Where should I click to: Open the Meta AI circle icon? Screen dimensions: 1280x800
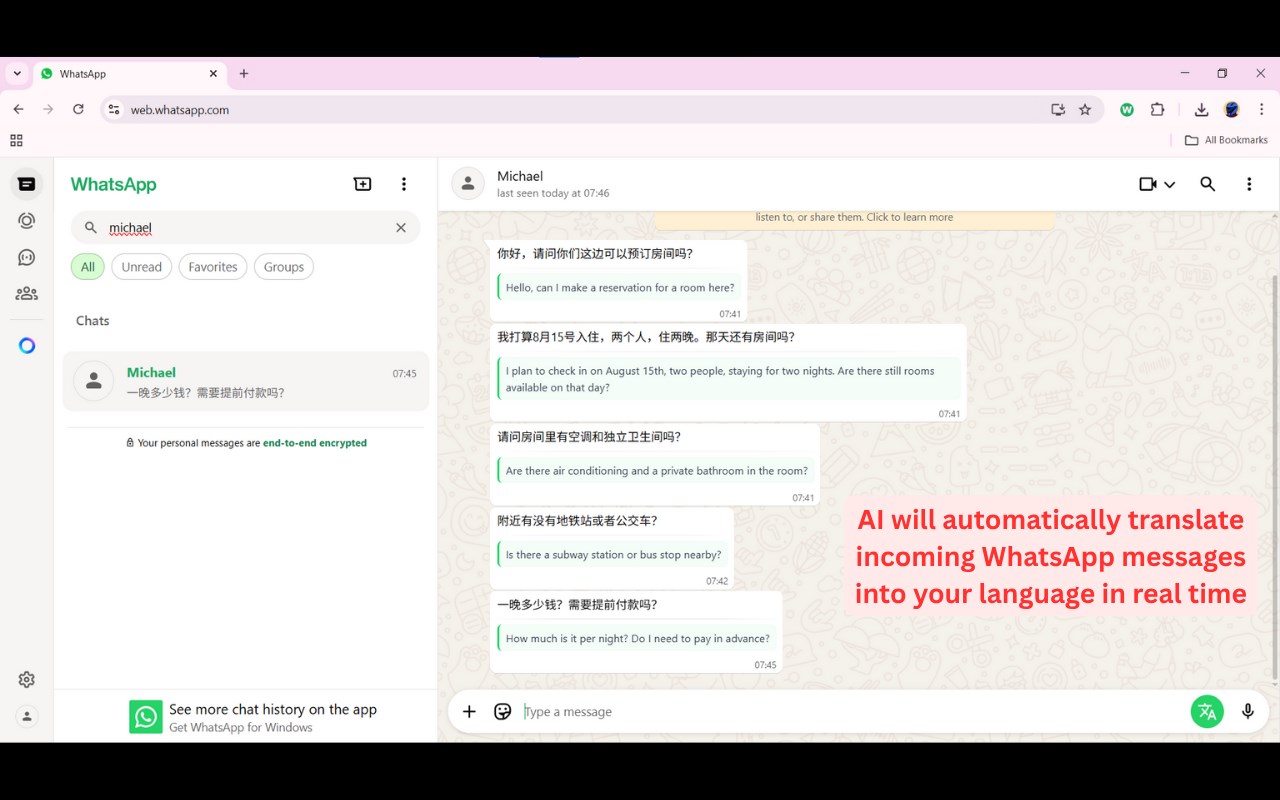tap(27, 346)
